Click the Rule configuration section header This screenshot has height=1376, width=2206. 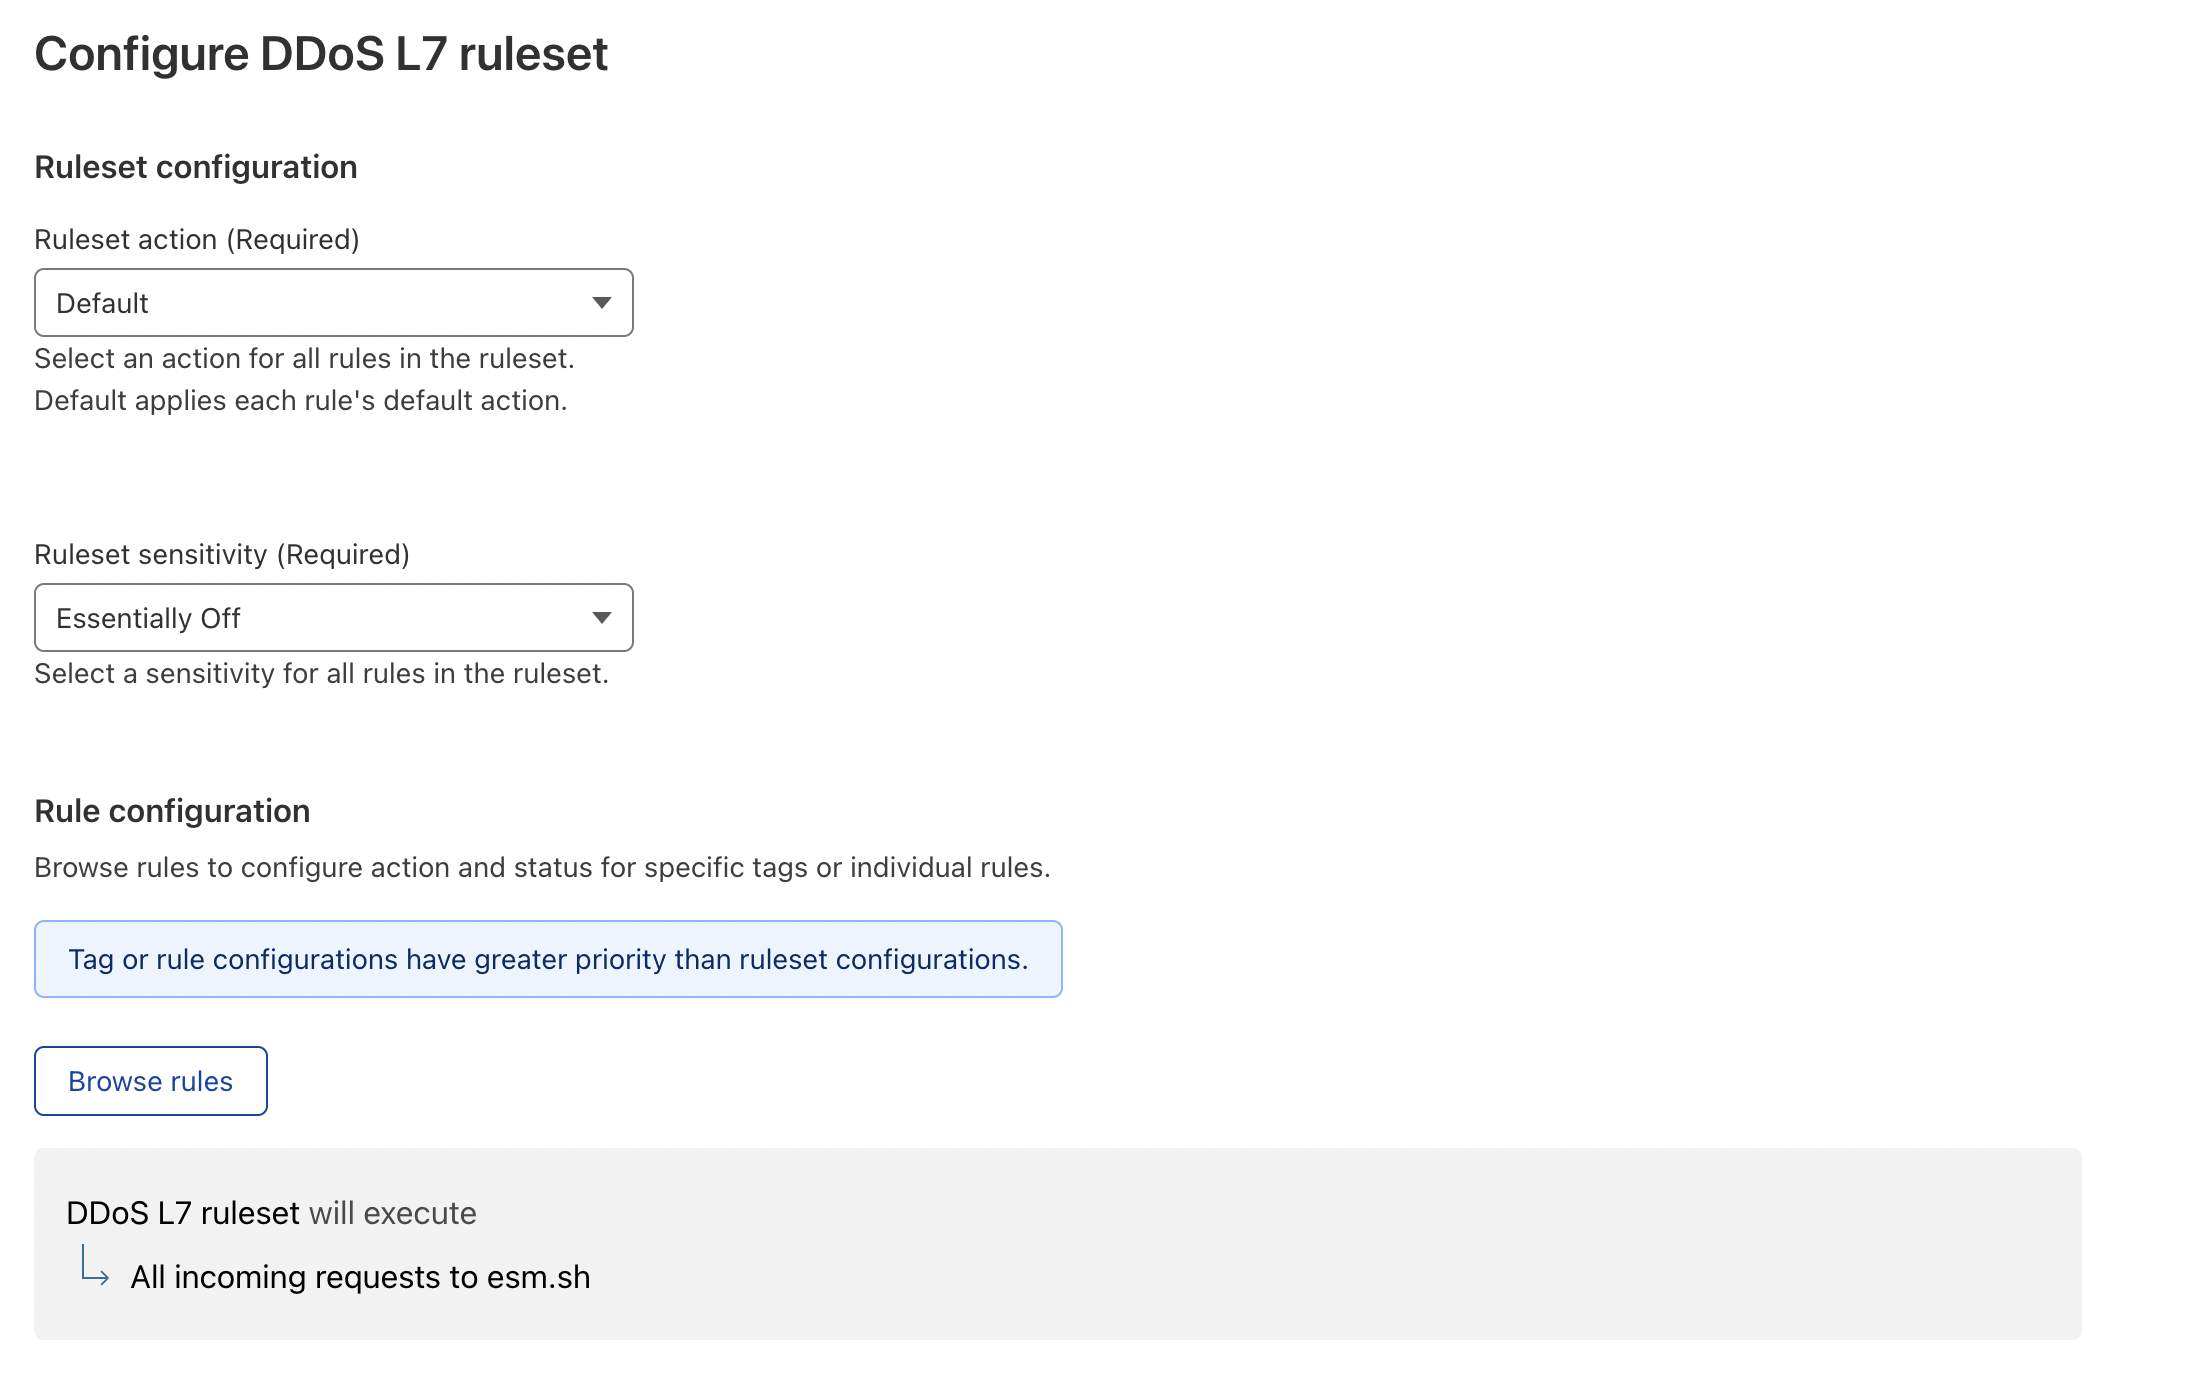tap(172, 810)
